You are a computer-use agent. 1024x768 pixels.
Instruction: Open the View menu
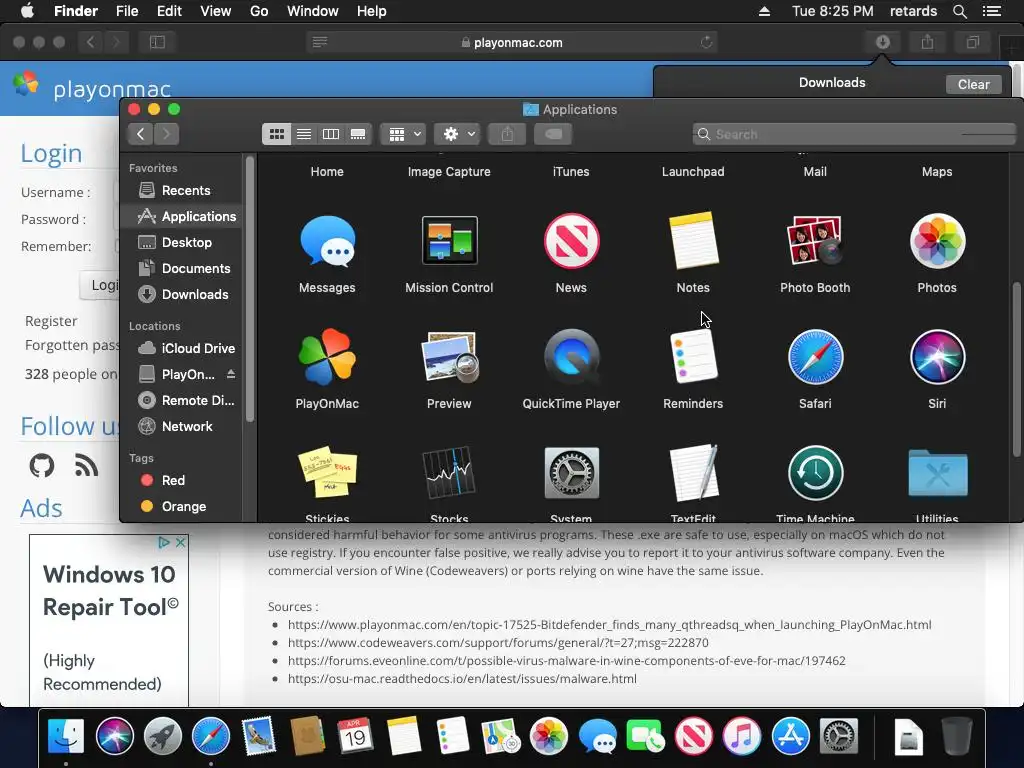216,11
